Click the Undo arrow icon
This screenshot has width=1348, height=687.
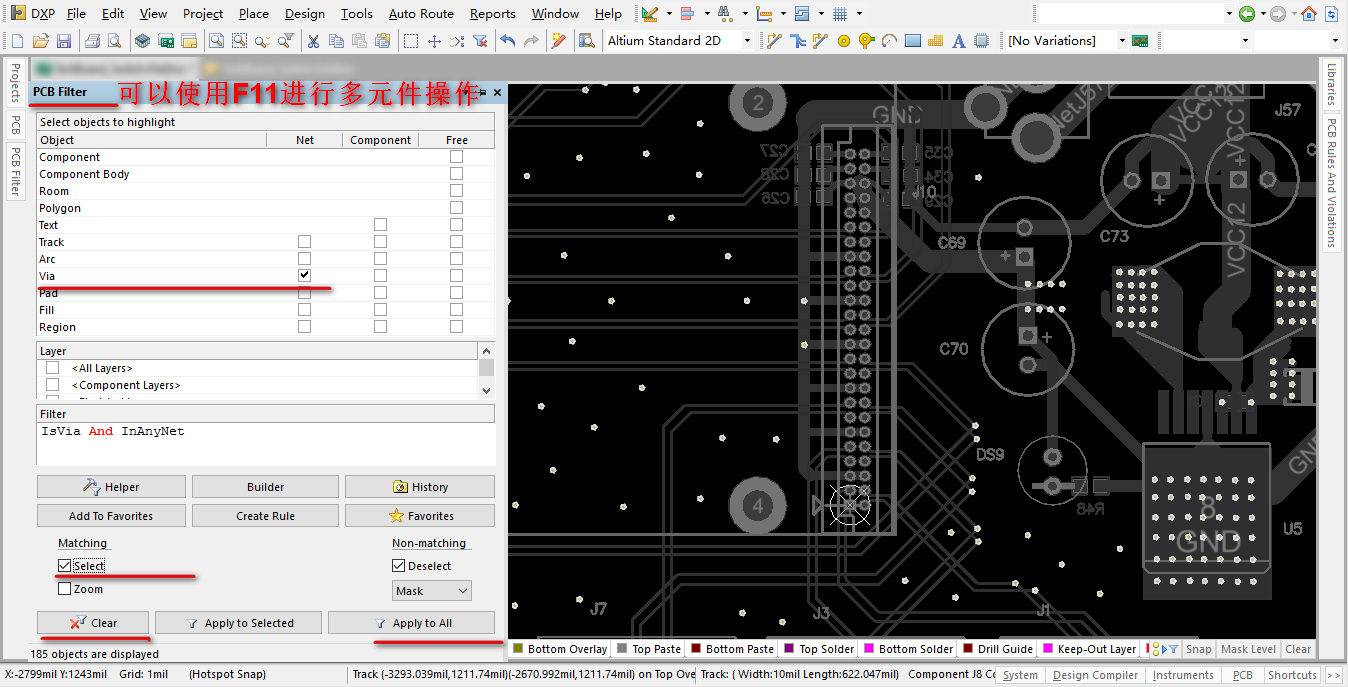coord(508,41)
